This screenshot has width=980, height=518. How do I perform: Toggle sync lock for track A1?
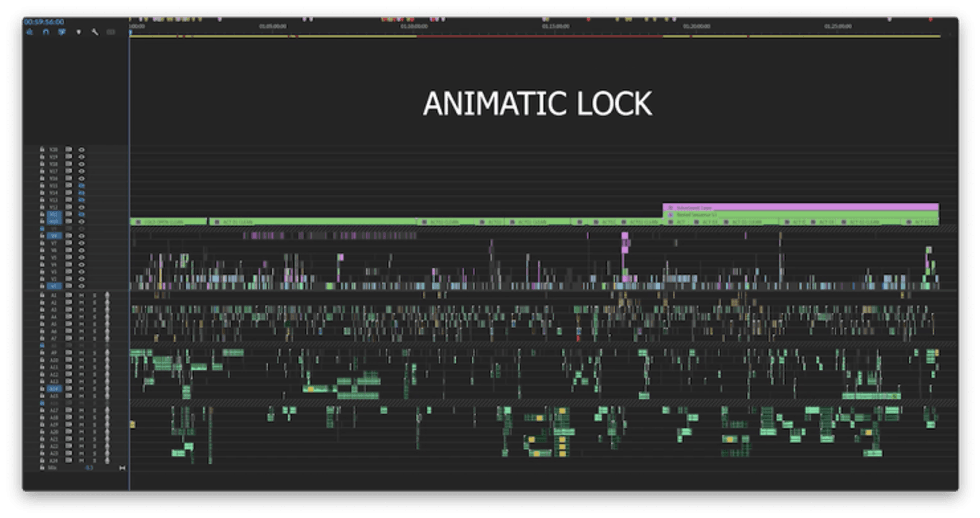pos(69,296)
